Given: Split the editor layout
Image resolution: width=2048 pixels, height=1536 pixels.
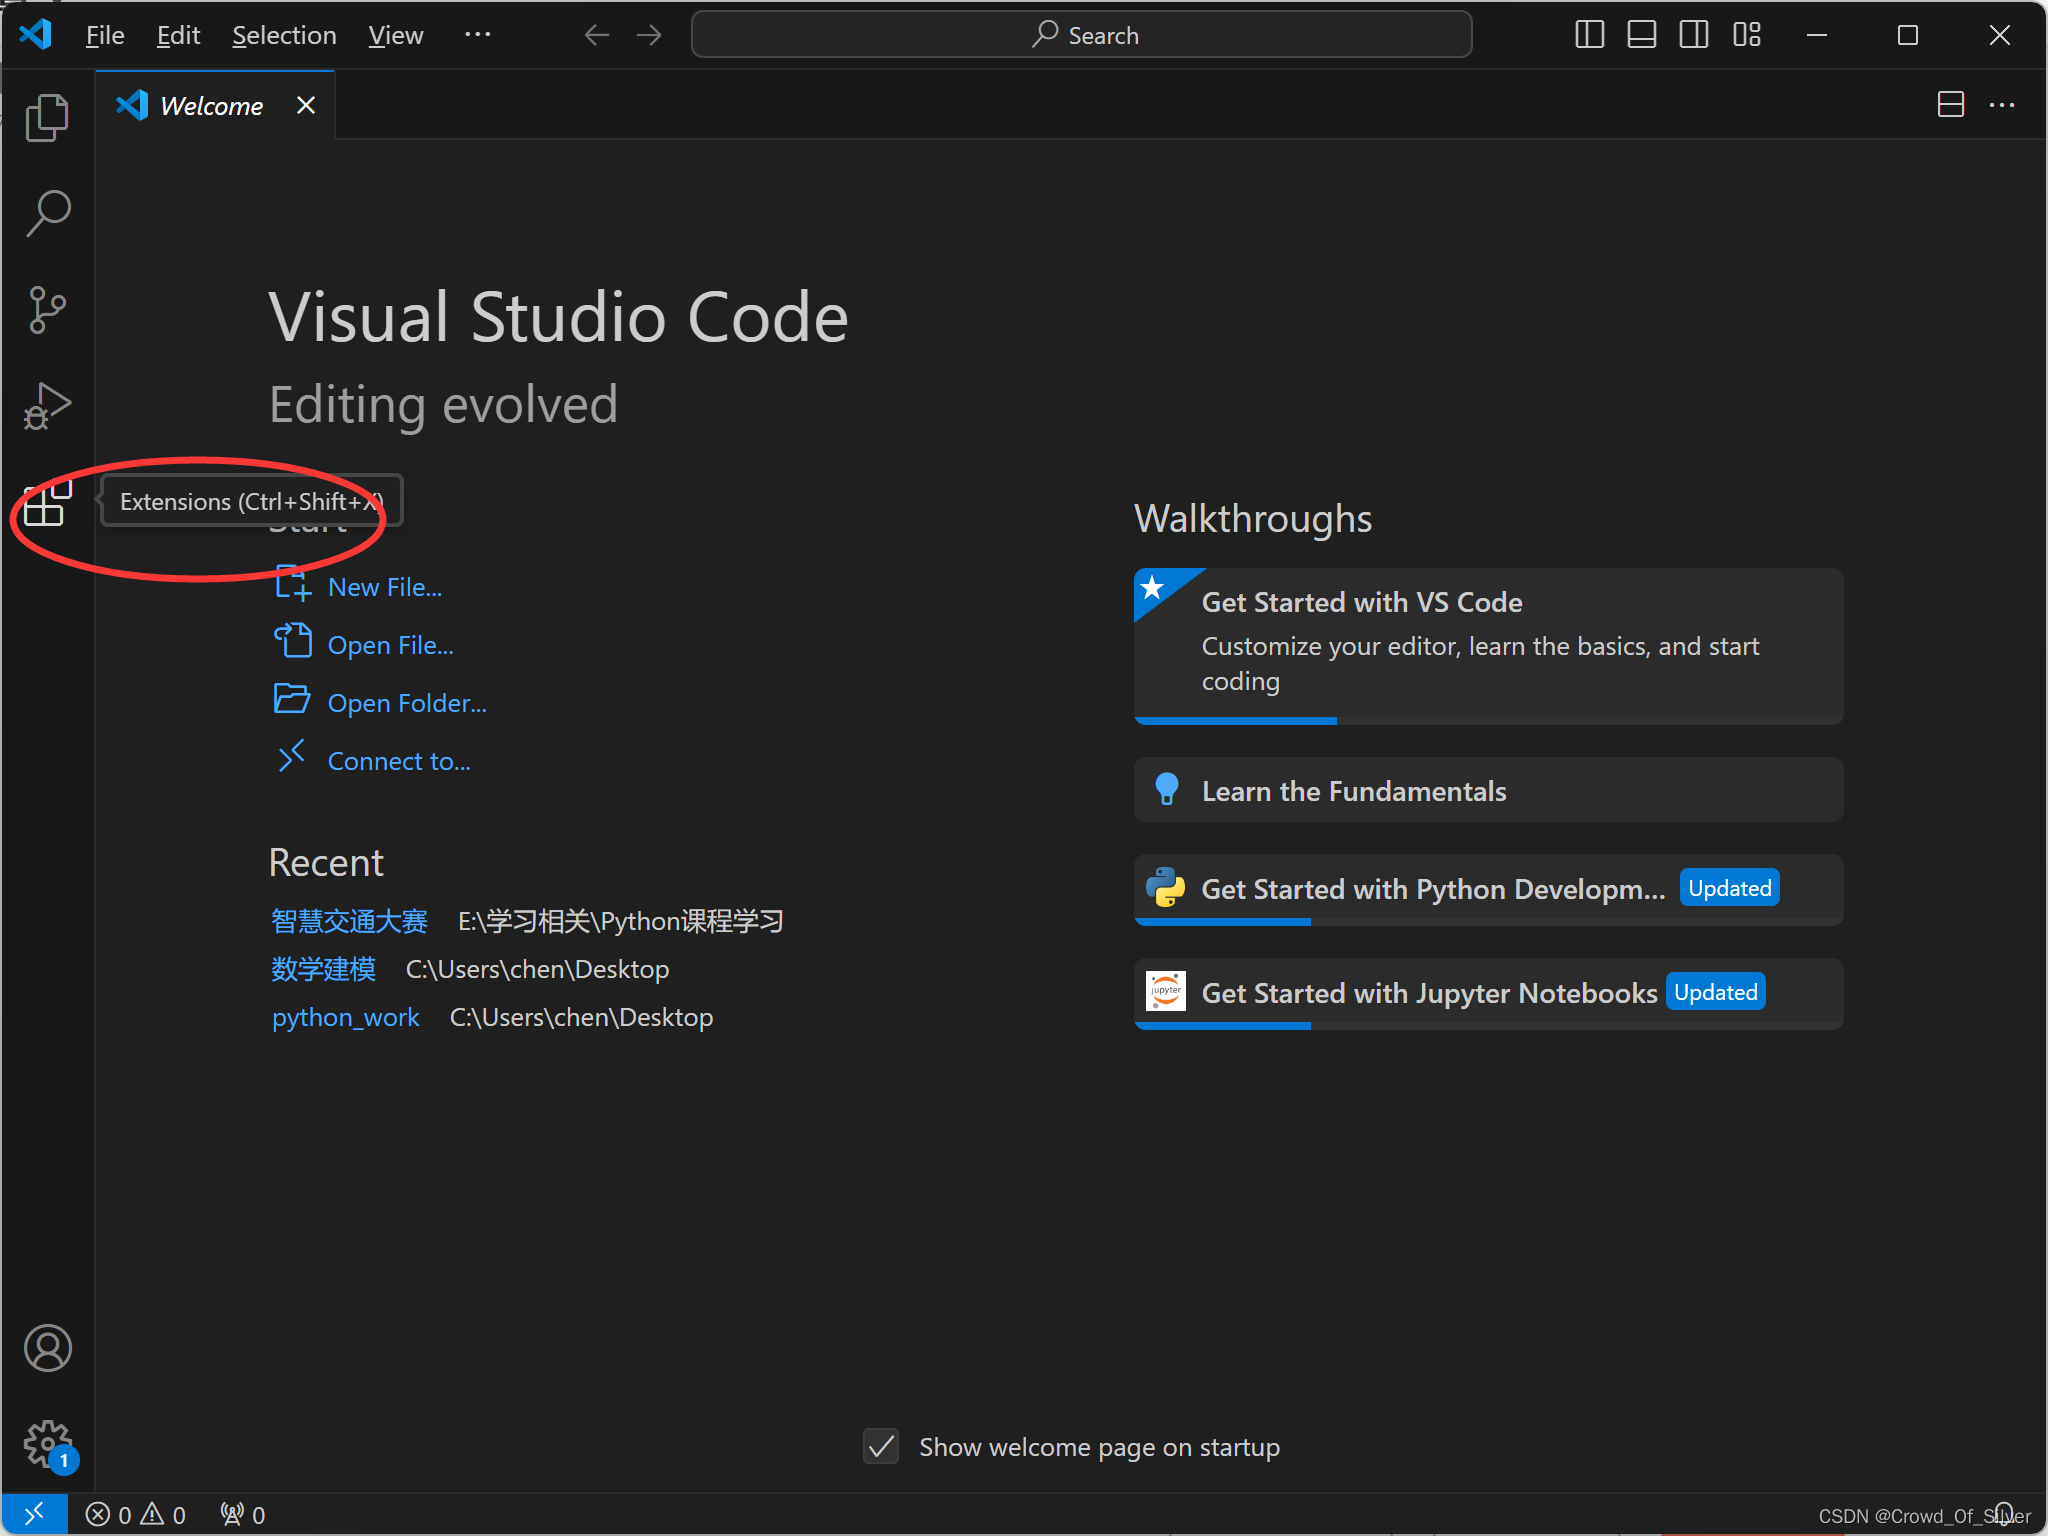Looking at the screenshot, I should click(x=1950, y=105).
